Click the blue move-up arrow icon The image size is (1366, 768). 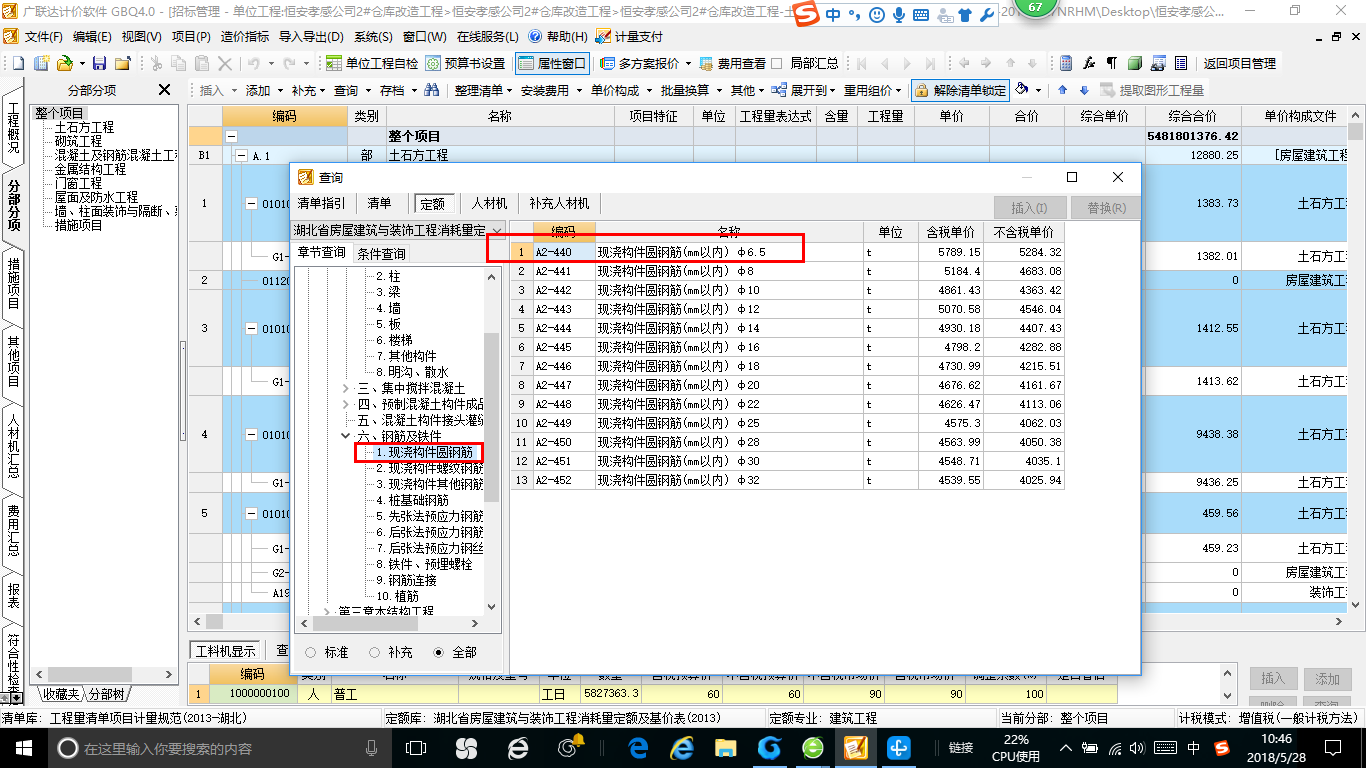[1062, 90]
